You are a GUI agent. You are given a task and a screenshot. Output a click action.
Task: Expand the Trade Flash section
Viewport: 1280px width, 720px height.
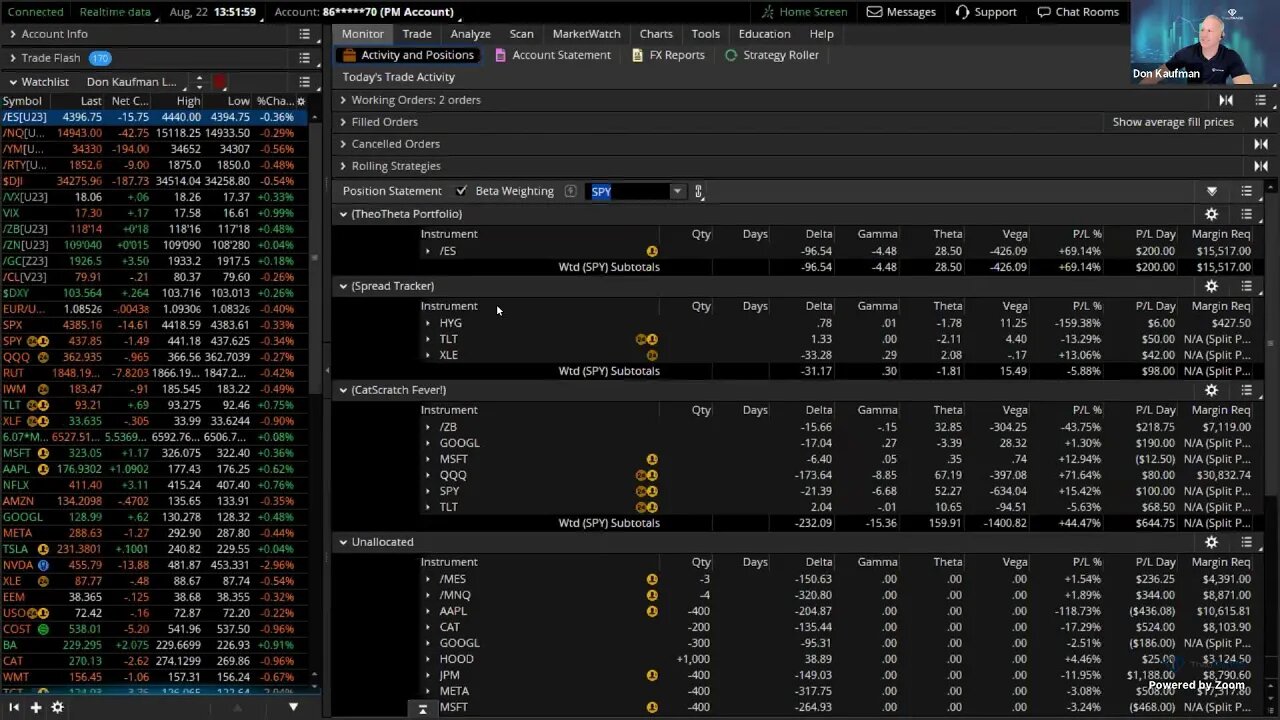[13, 58]
